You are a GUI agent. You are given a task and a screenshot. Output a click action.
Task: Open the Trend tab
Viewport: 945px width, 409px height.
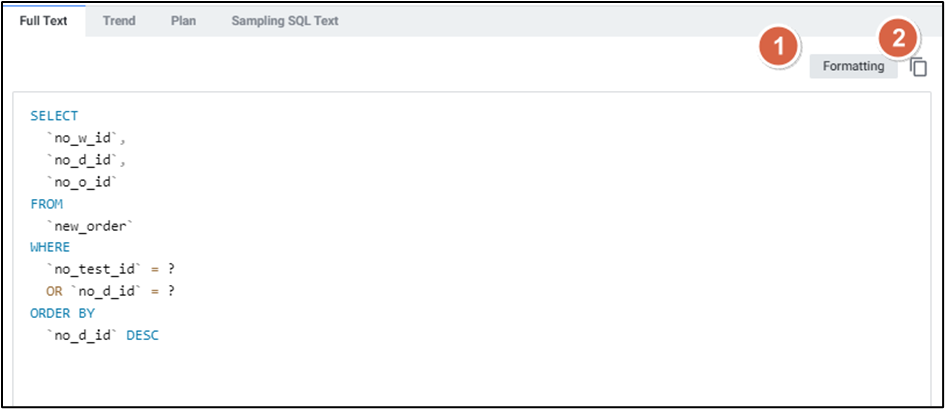click(x=119, y=21)
